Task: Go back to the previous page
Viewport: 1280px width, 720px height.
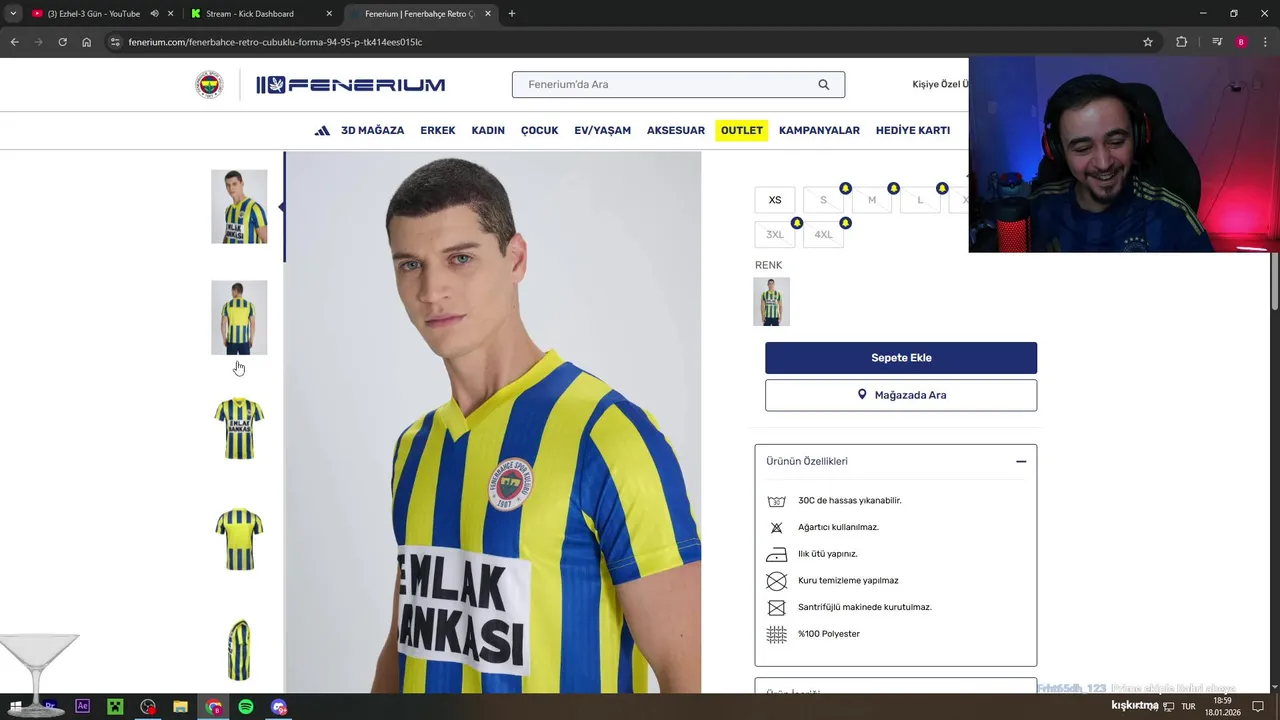Action: (x=14, y=42)
